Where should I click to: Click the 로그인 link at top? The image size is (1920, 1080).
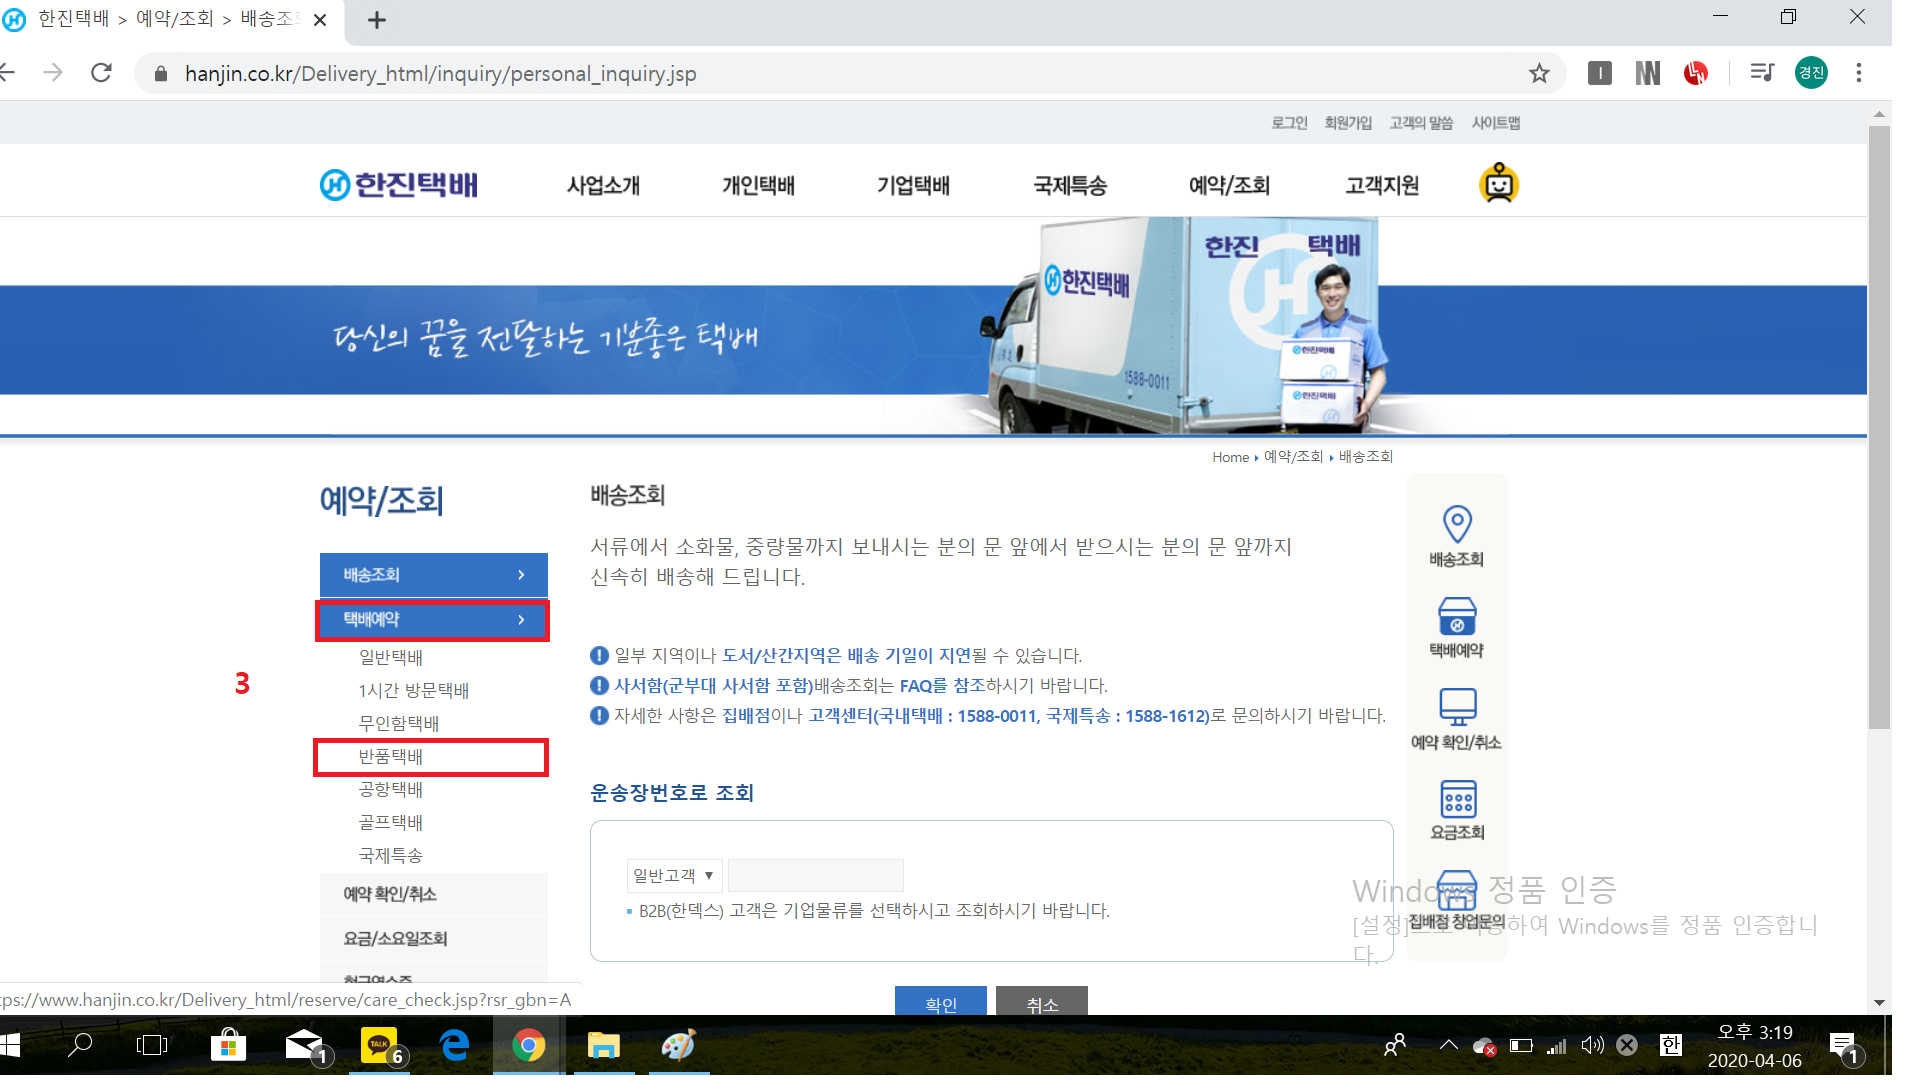[1289, 123]
